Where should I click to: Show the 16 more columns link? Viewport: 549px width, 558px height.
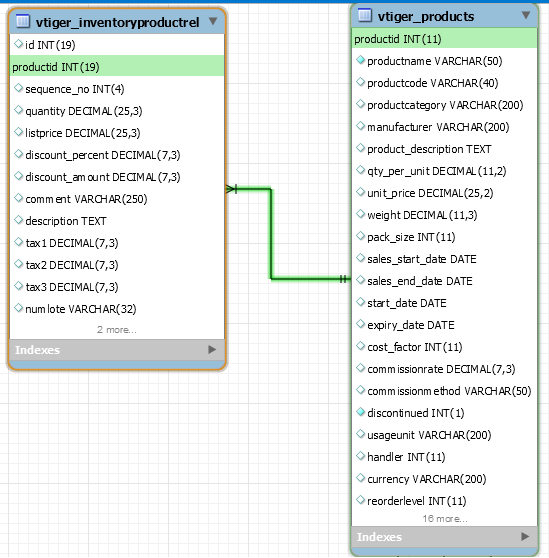(x=445, y=518)
